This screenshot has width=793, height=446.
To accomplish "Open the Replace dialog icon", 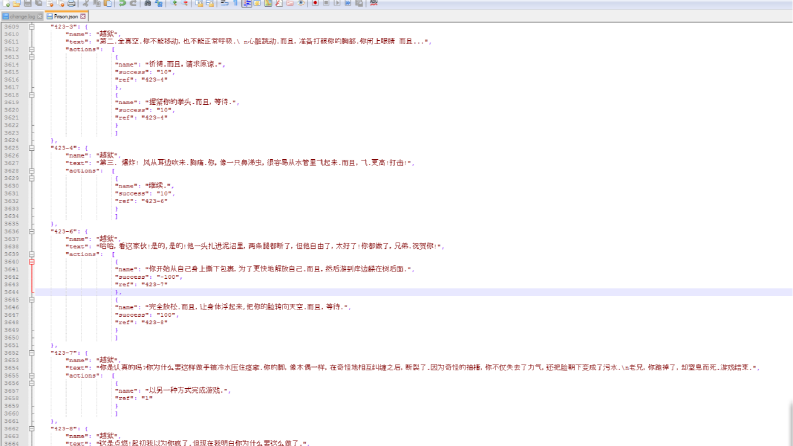I will (x=159, y=3).
